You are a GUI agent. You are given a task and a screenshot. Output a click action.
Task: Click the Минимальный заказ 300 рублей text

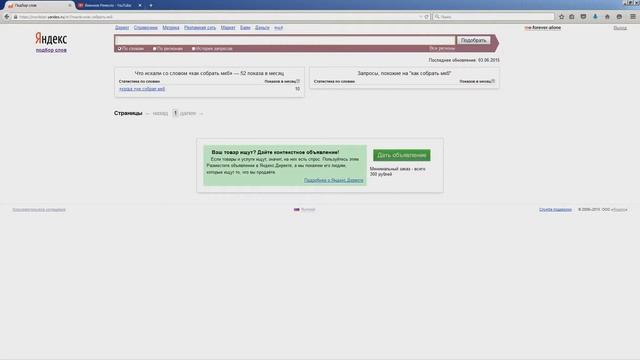coord(398,171)
